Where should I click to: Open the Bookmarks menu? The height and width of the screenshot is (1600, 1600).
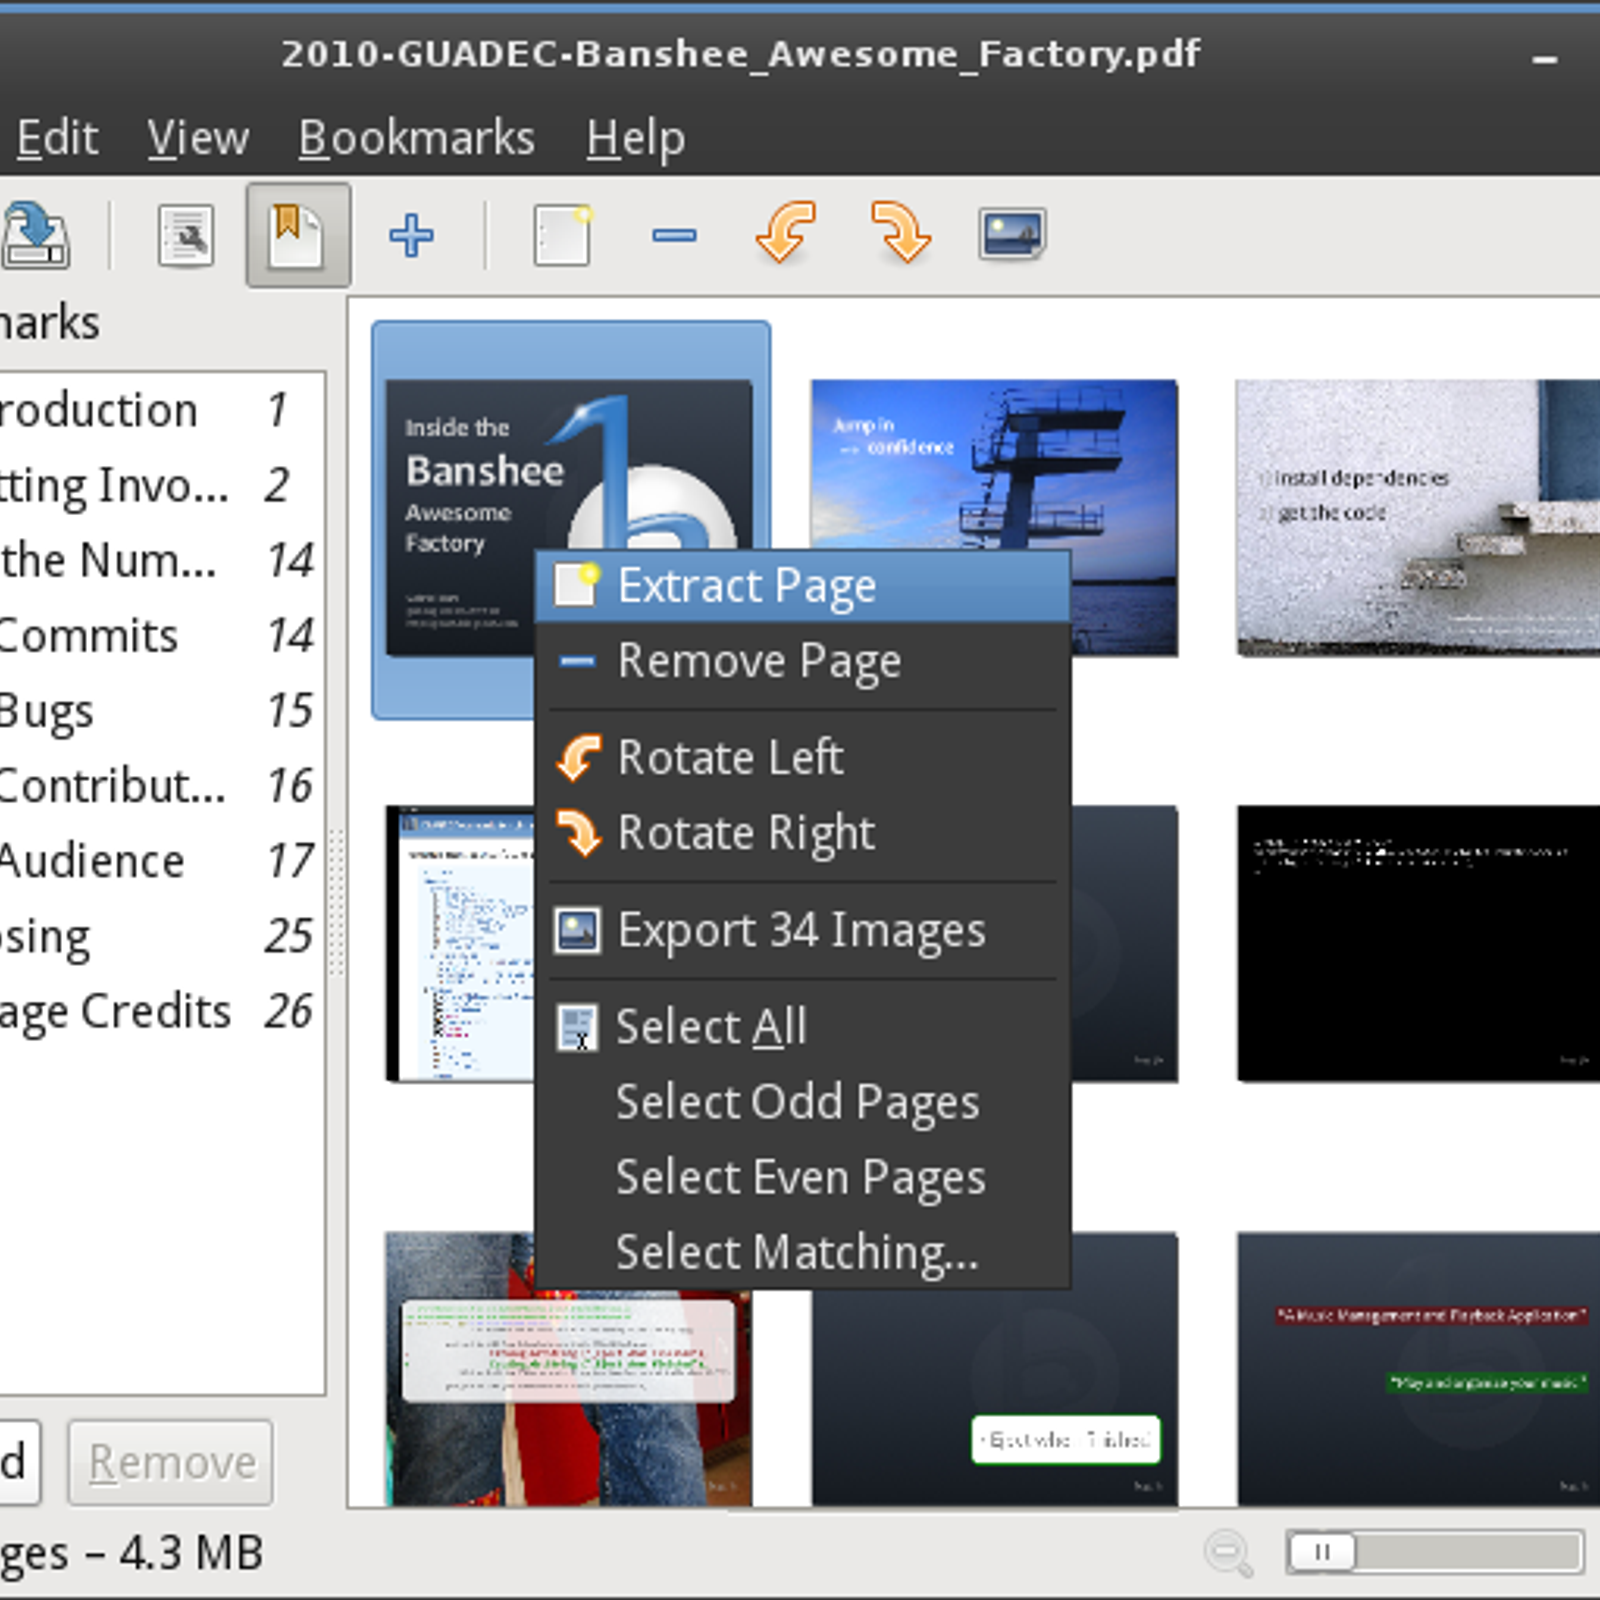coord(416,137)
